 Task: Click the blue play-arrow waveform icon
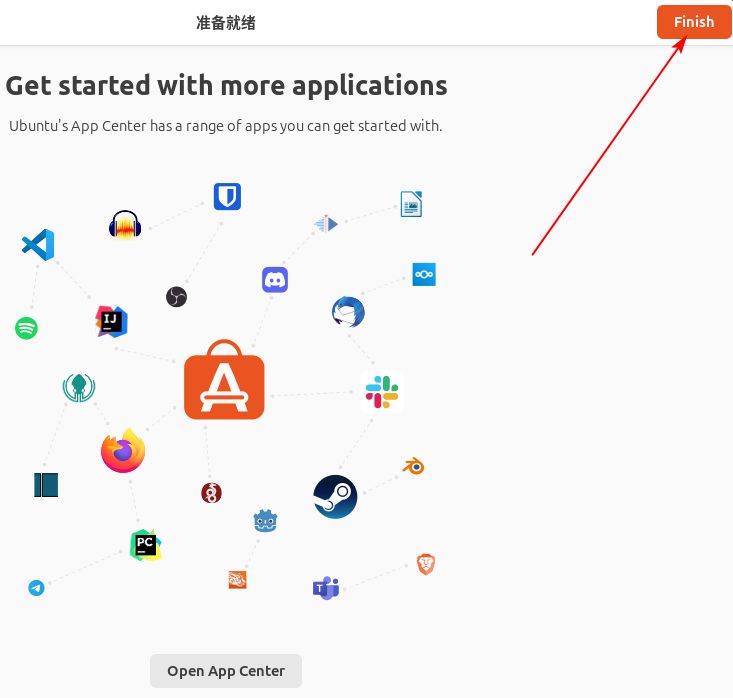(326, 224)
